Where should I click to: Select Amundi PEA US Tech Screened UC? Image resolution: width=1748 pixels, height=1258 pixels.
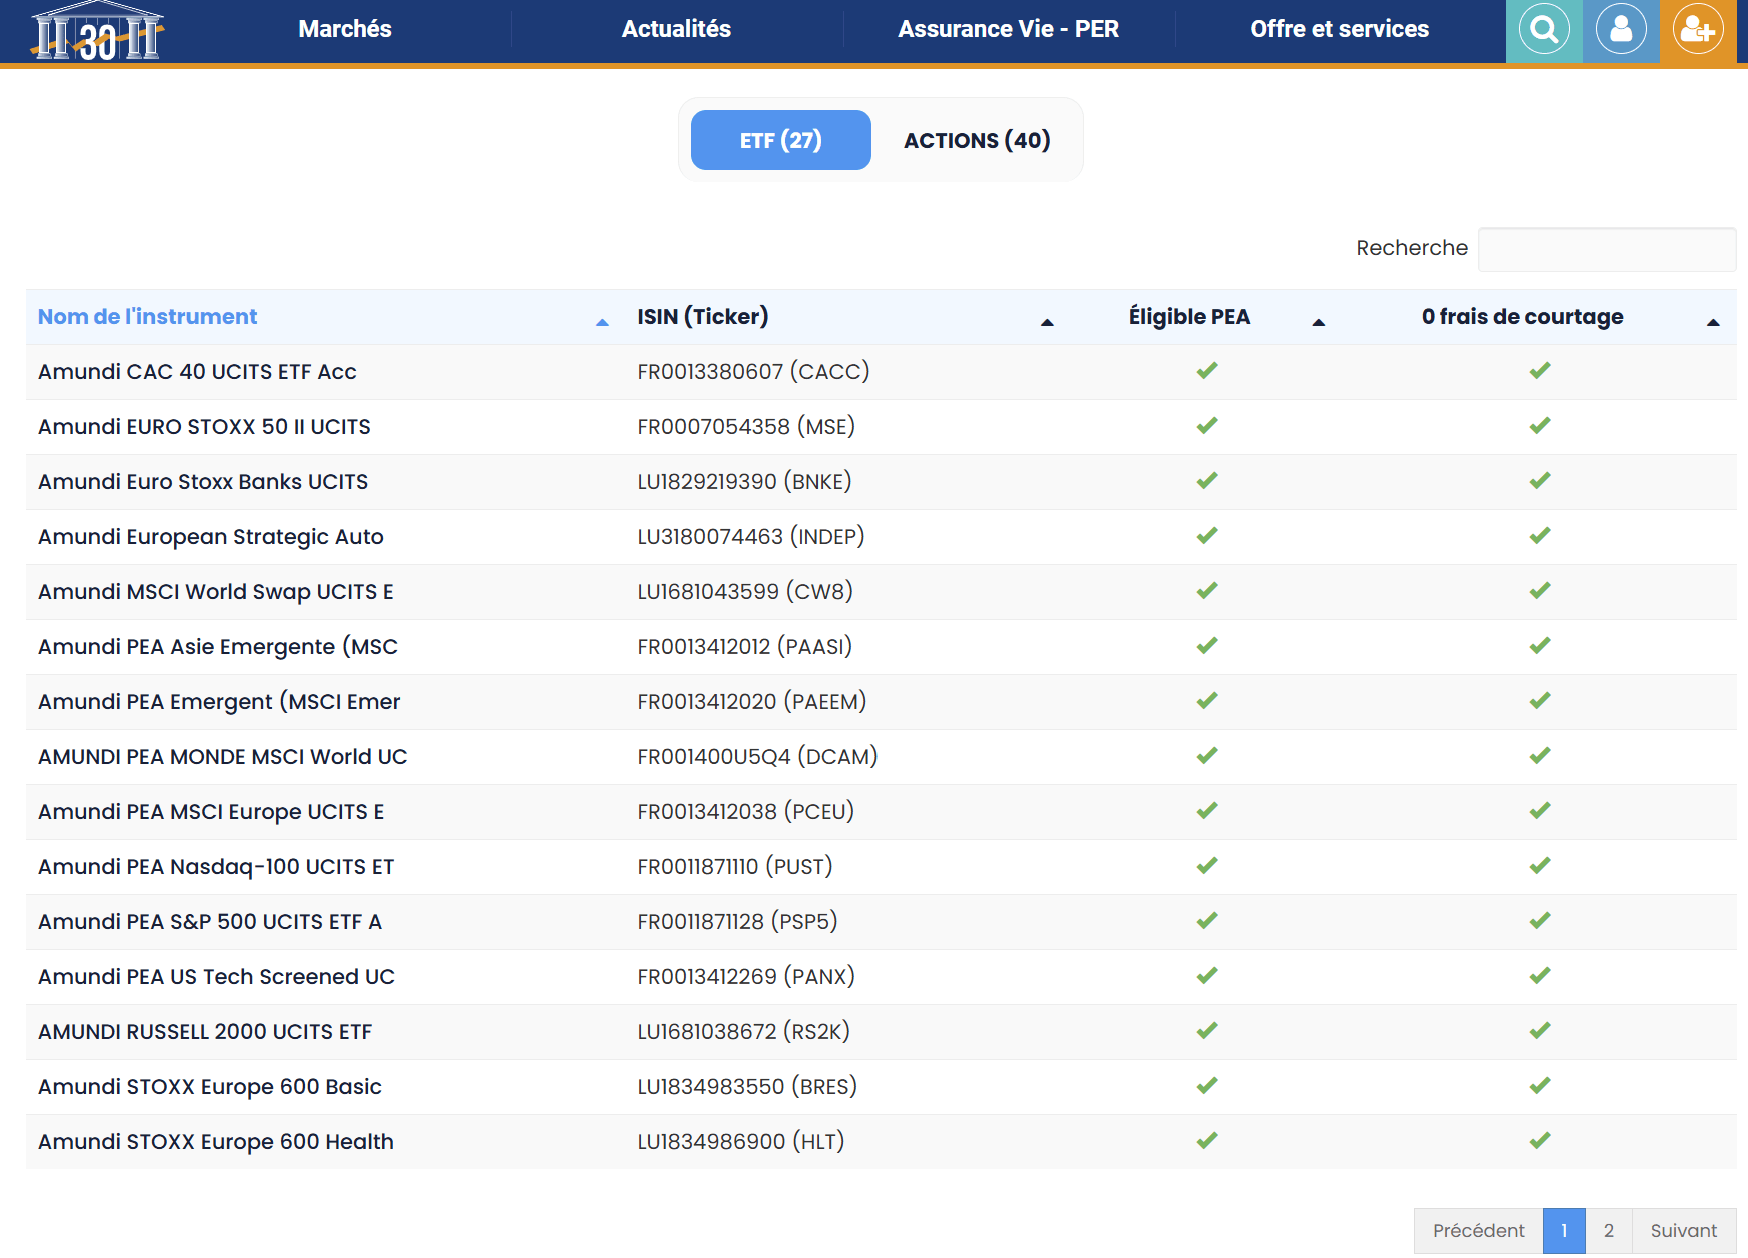pyautogui.click(x=216, y=977)
